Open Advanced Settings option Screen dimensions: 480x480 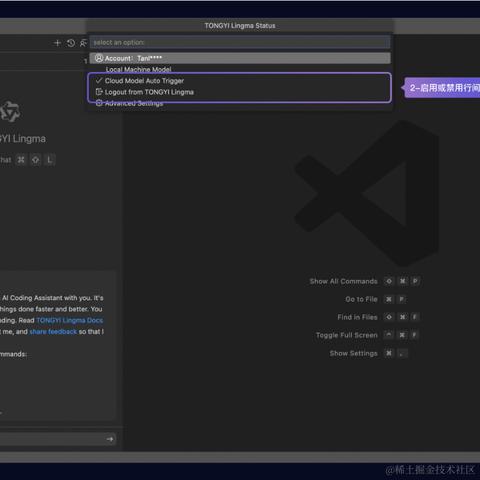coord(240,103)
